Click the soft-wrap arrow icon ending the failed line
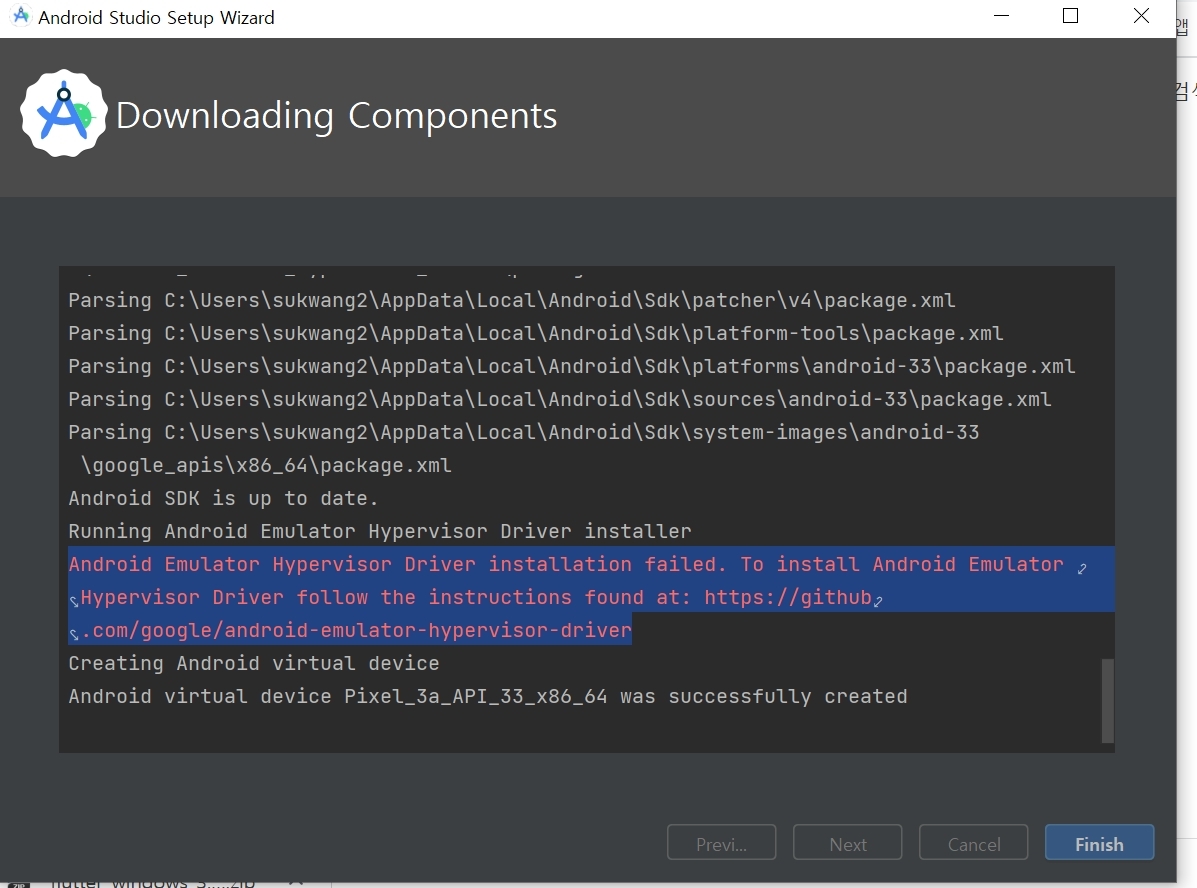 [1082, 568]
